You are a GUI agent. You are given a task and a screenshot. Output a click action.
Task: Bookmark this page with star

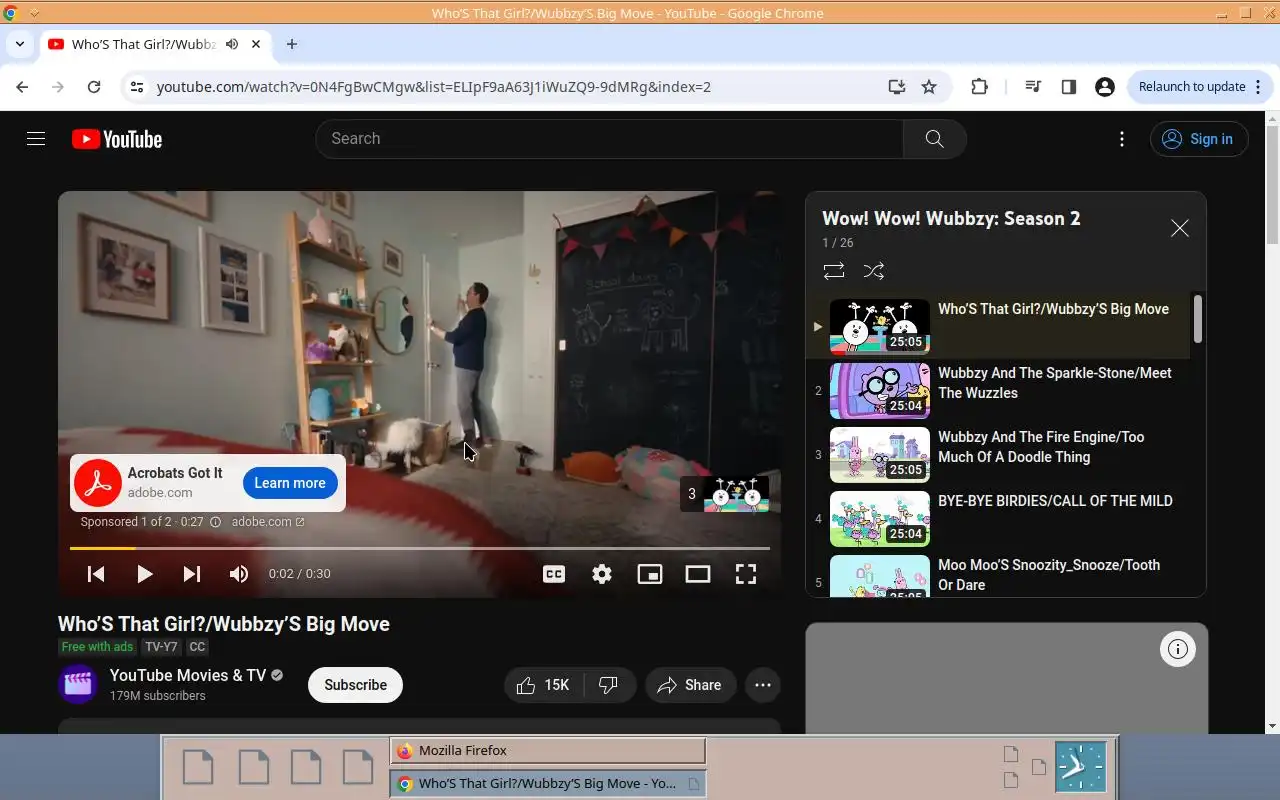coord(929,87)
